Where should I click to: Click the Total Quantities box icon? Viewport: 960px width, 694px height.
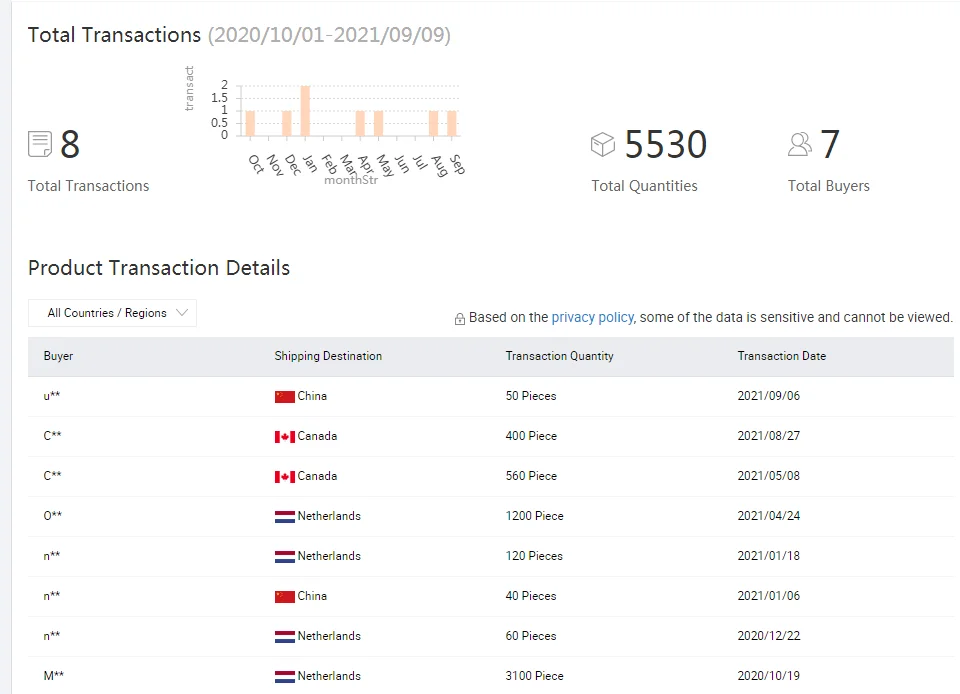(x=603, y=145)
